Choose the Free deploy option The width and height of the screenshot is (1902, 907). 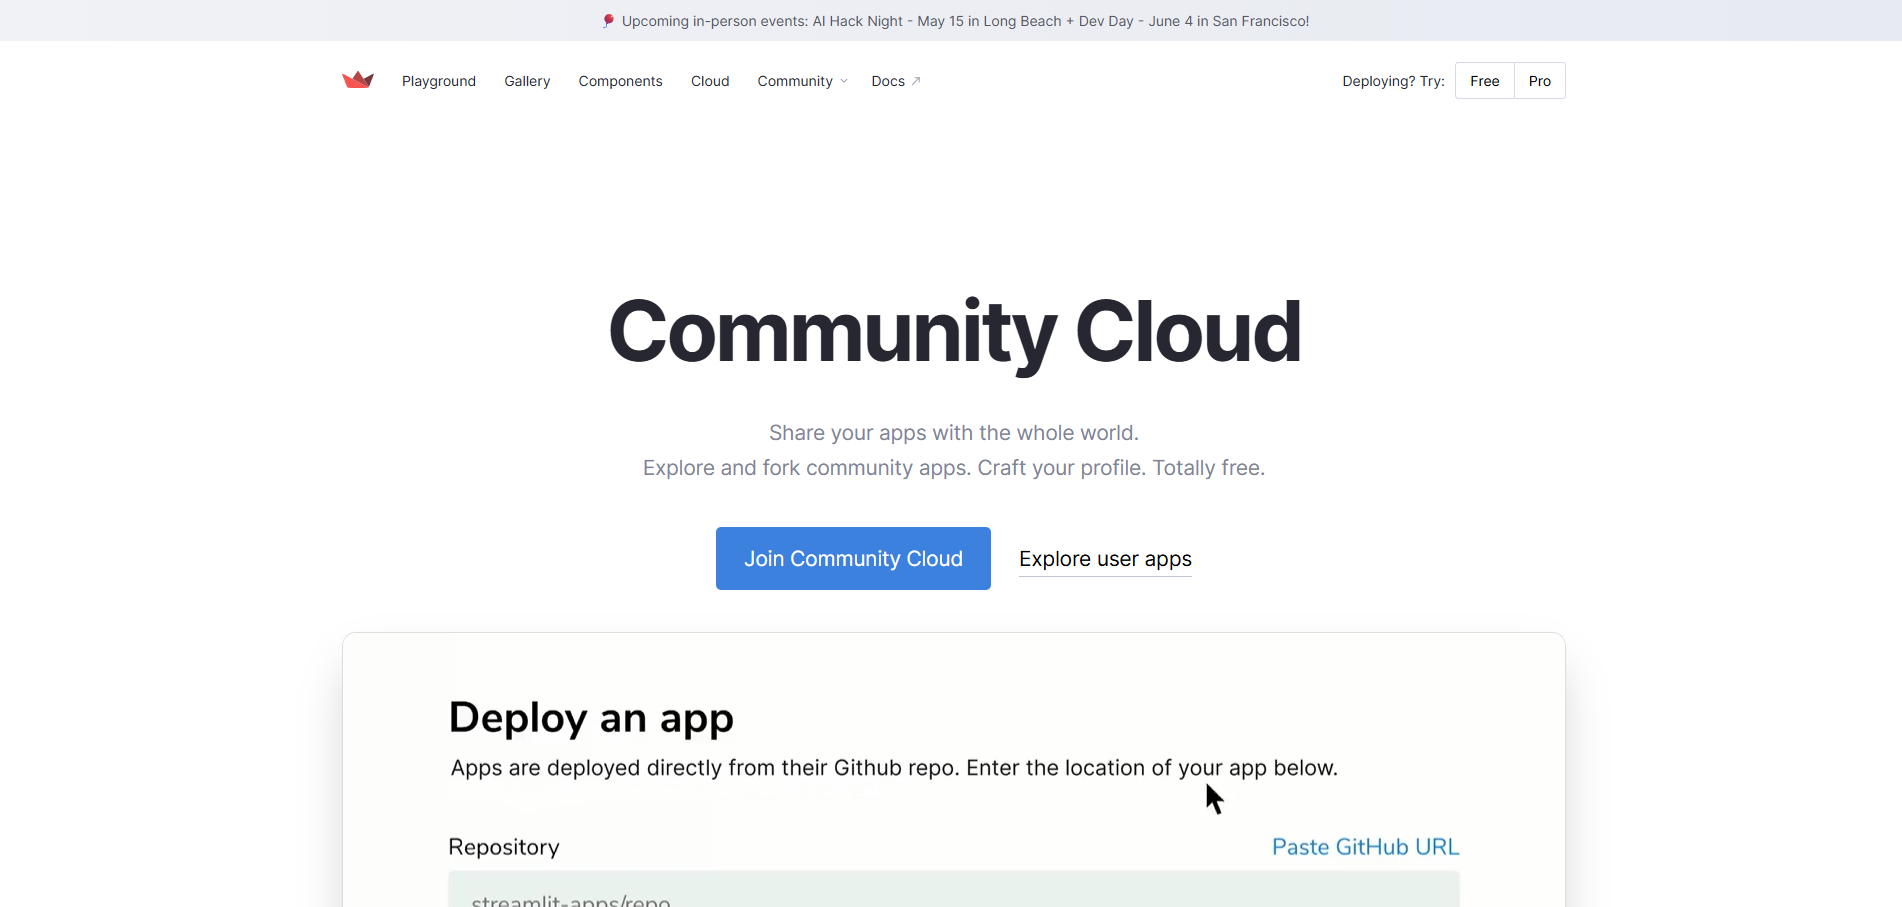1485,81
